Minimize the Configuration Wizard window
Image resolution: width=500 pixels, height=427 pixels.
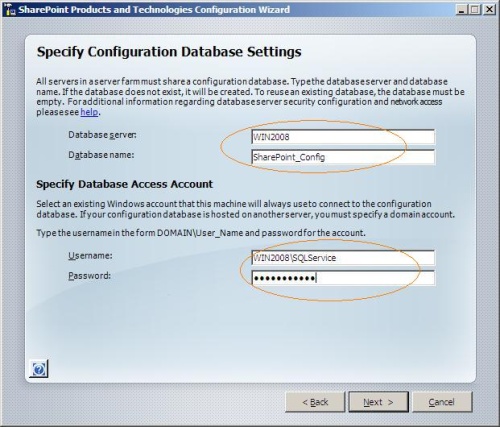(461, 9)
